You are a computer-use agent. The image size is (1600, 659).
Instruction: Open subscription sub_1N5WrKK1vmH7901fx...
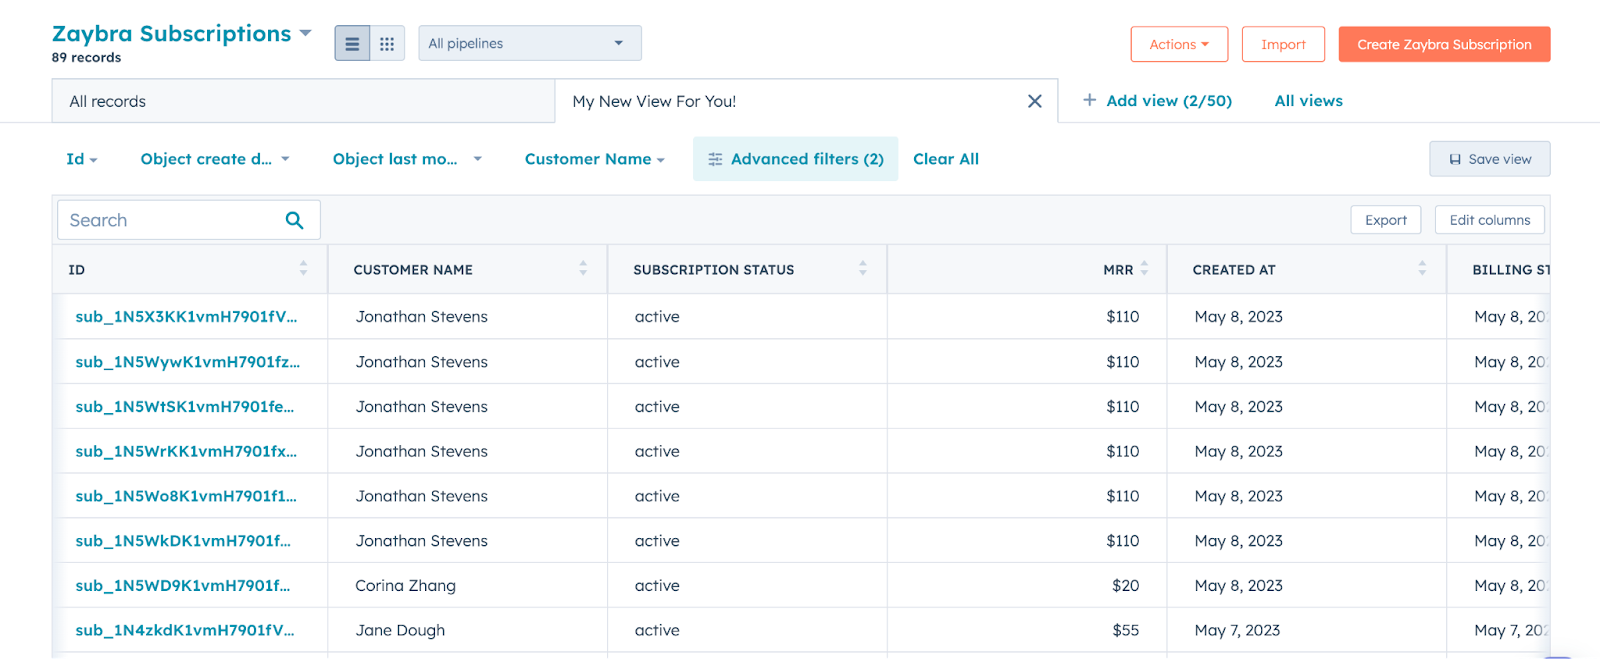[186, 451]
